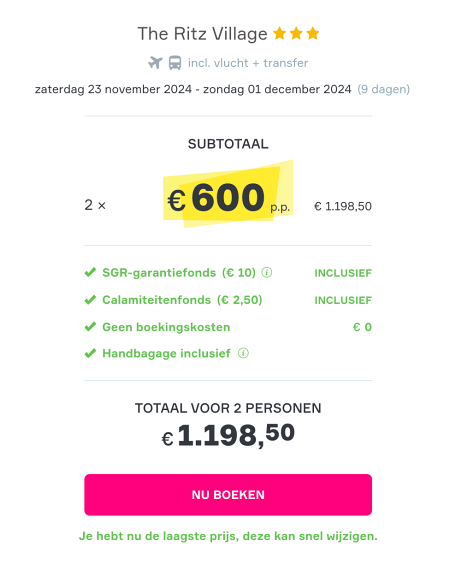Click the airplane flight icon
The height and width of the screenshot is (570, 450).
click(155, 63)
